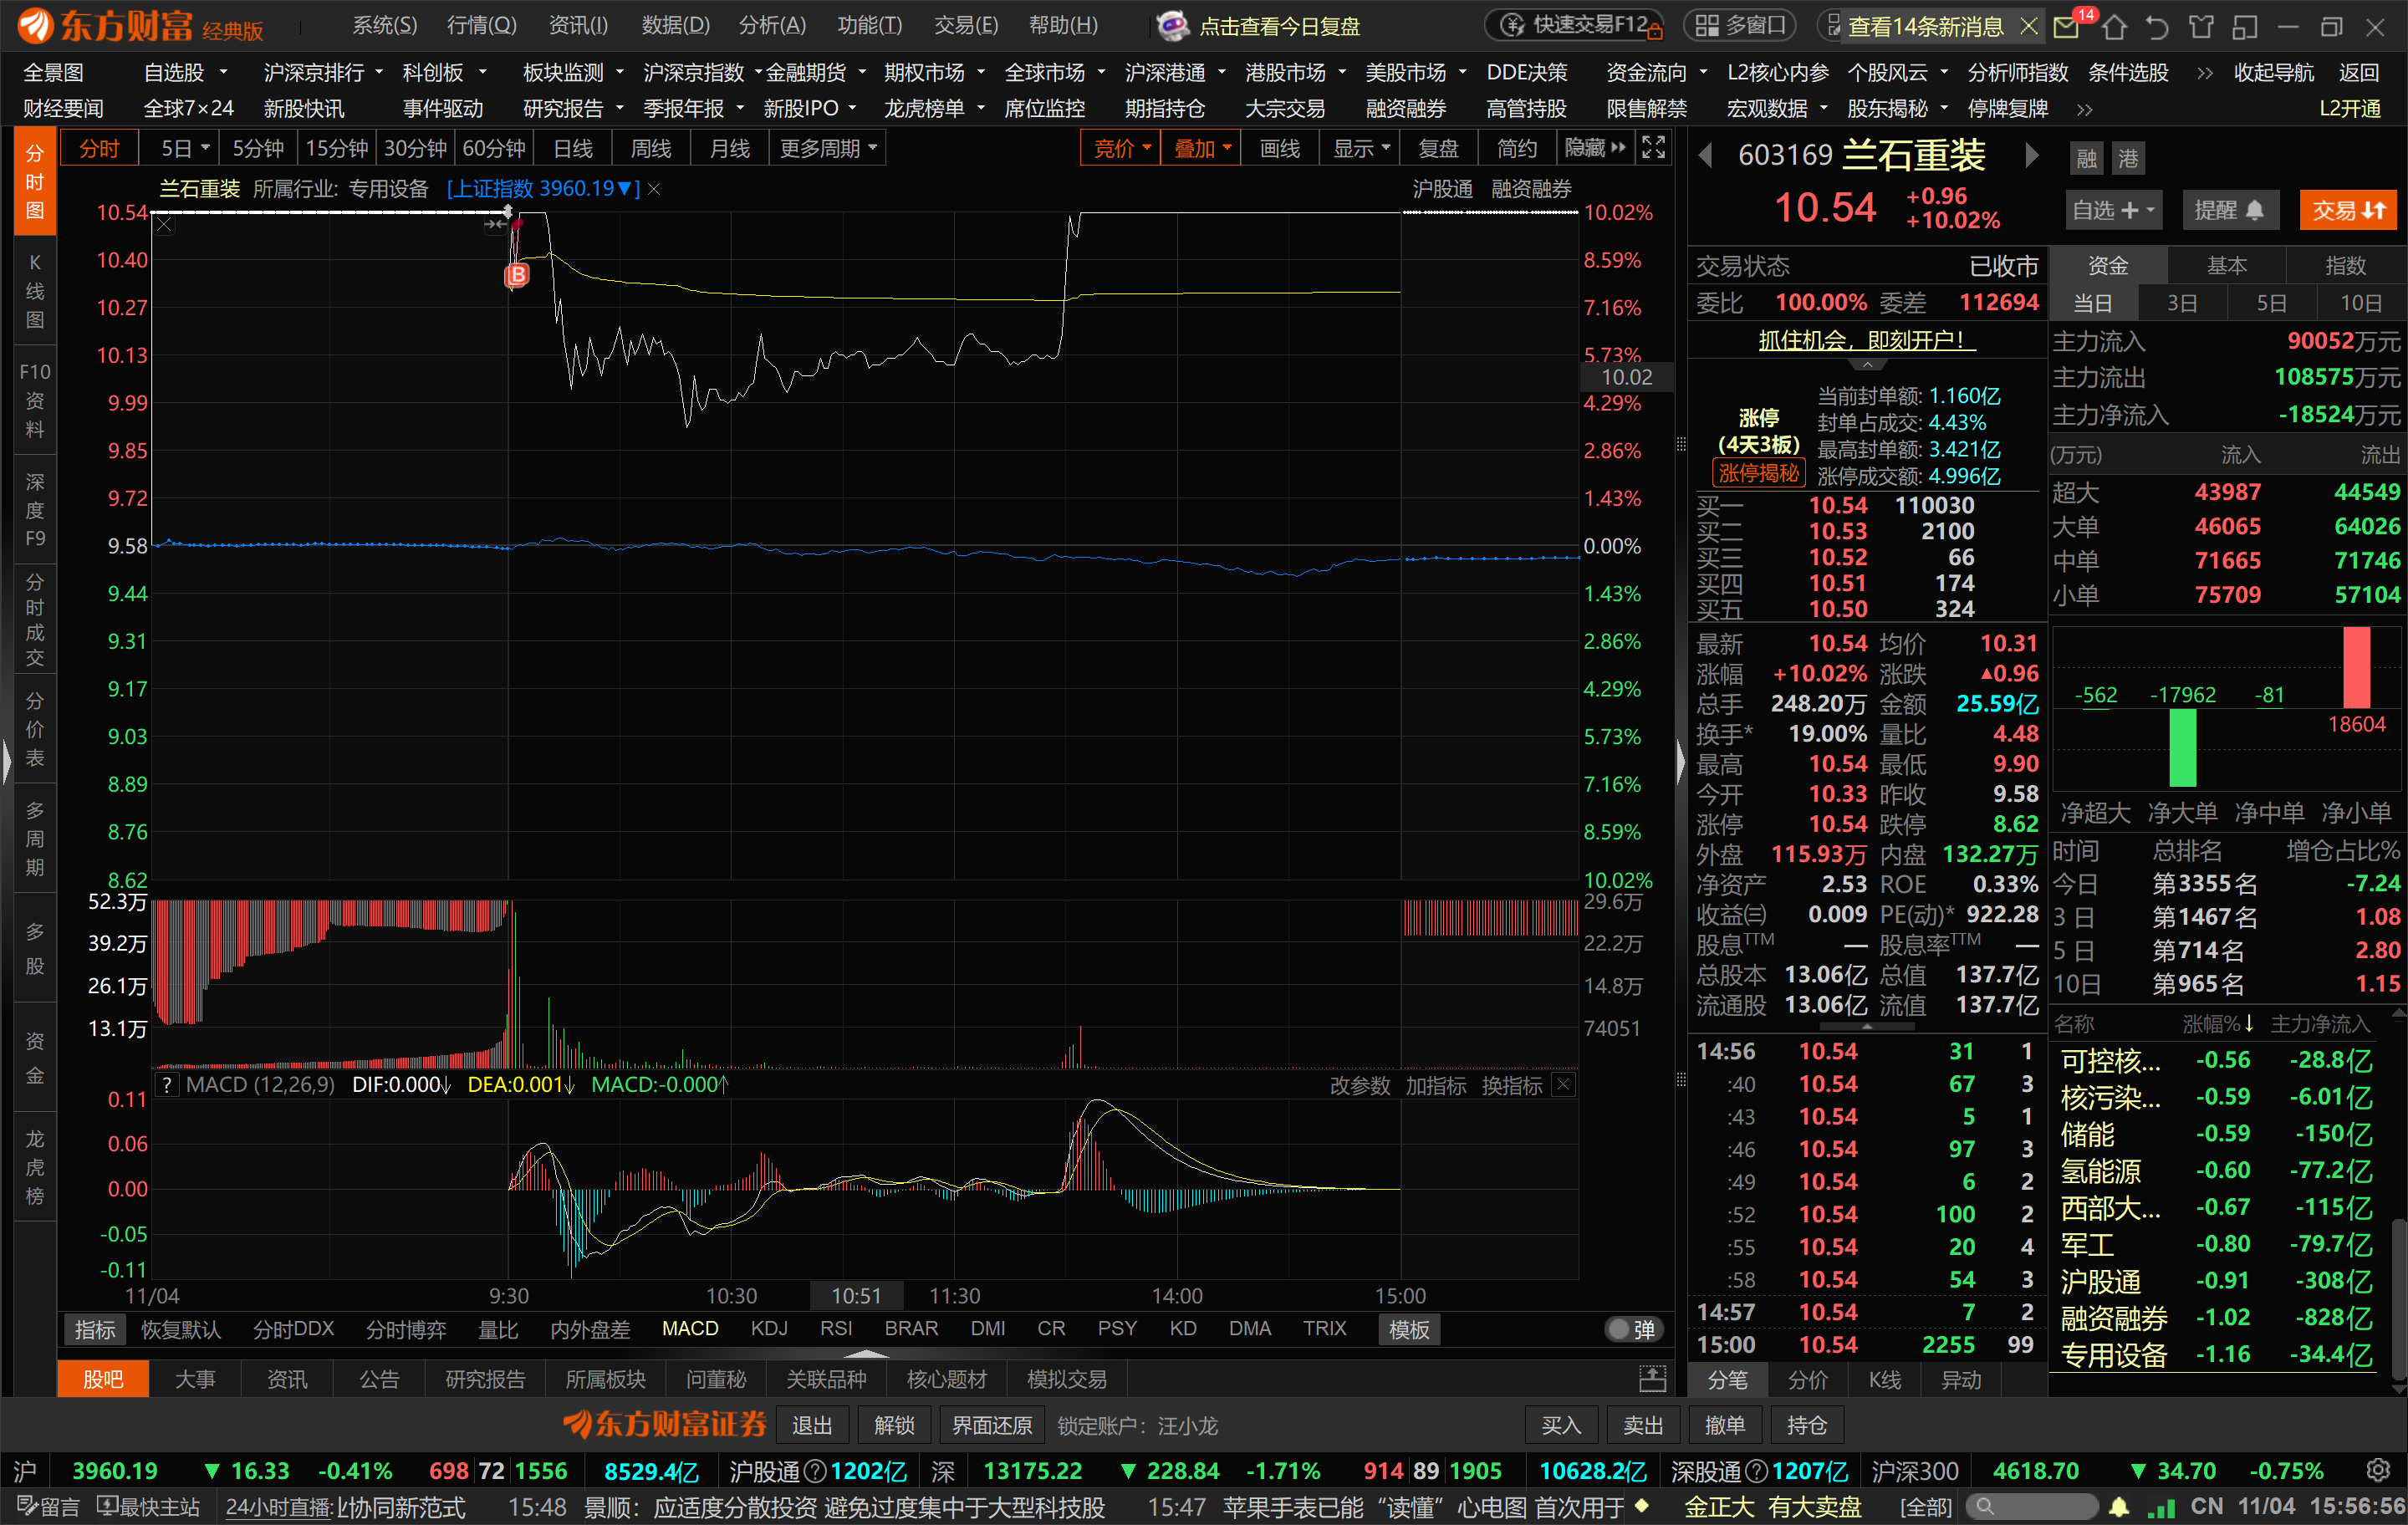Go to previous stock arrow
The height and width of the screenshot is (1525, 2408).
coord(1706,155)
